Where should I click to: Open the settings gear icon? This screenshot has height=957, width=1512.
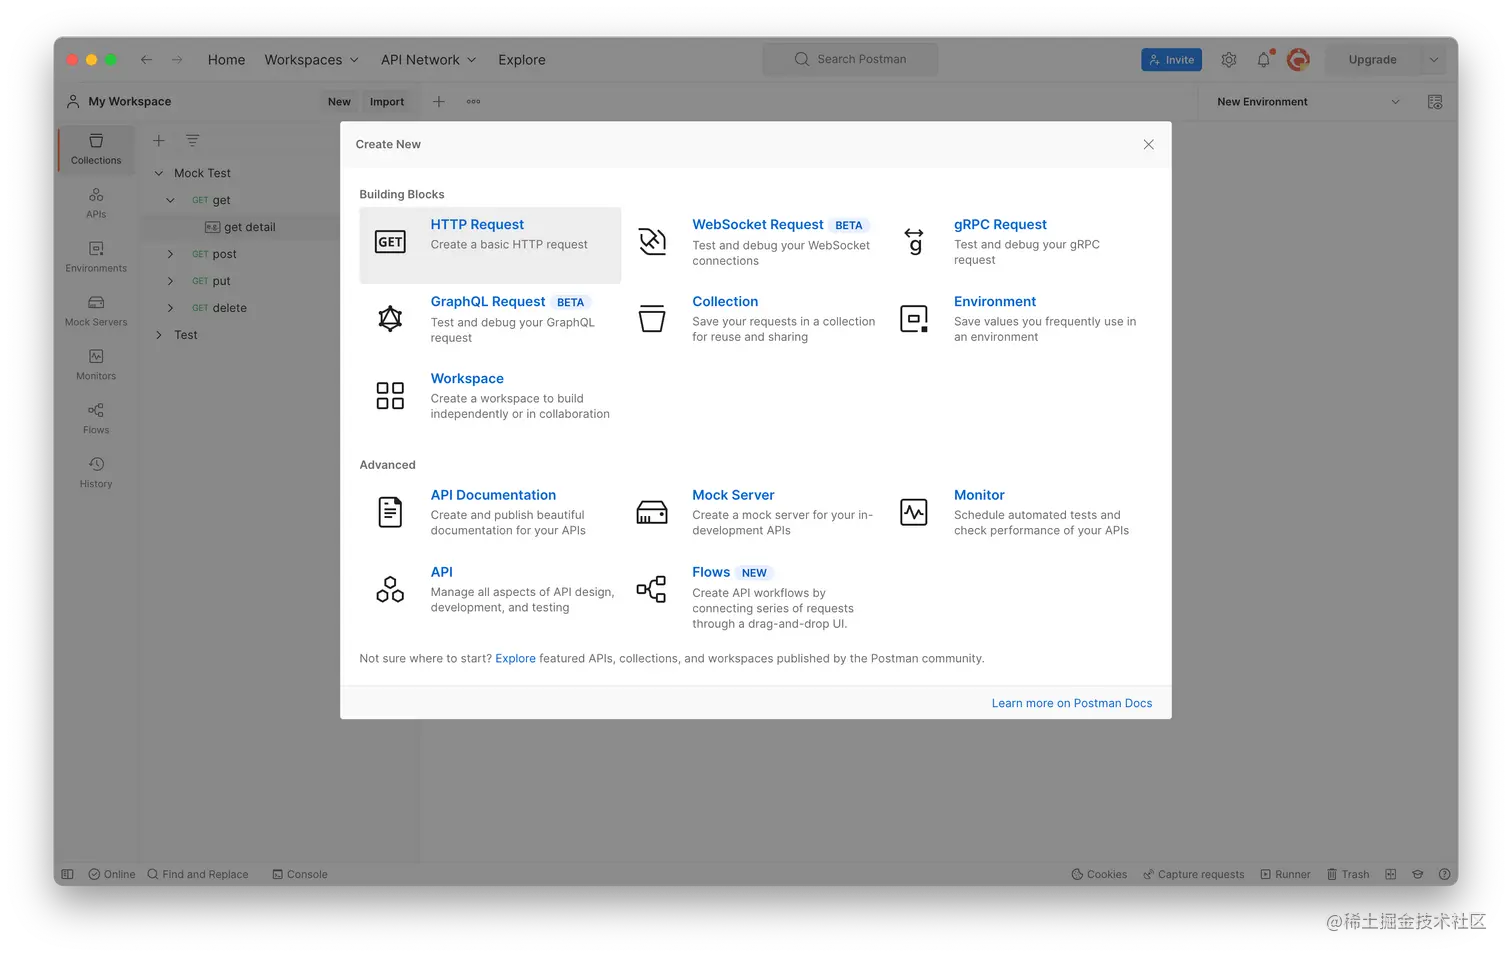[1229, 60]
